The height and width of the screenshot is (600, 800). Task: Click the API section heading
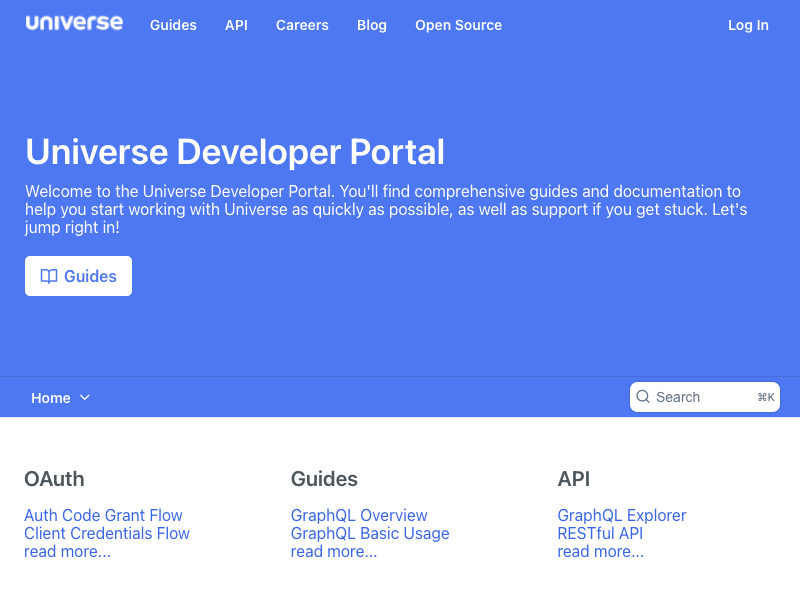coord(573,479)
